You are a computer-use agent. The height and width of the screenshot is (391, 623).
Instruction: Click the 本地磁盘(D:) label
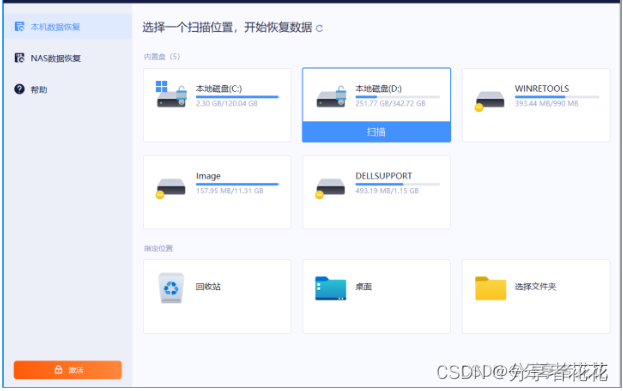[378, 89]
